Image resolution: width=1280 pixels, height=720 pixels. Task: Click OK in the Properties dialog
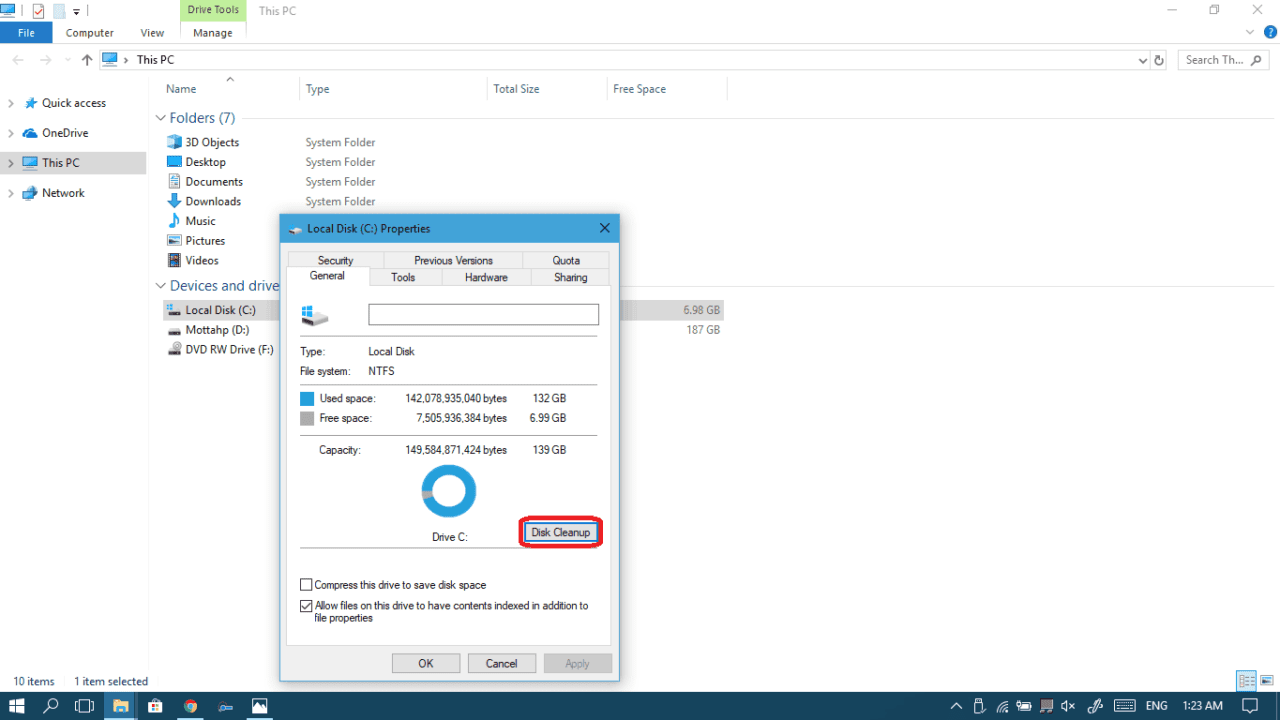click(425, 662)
